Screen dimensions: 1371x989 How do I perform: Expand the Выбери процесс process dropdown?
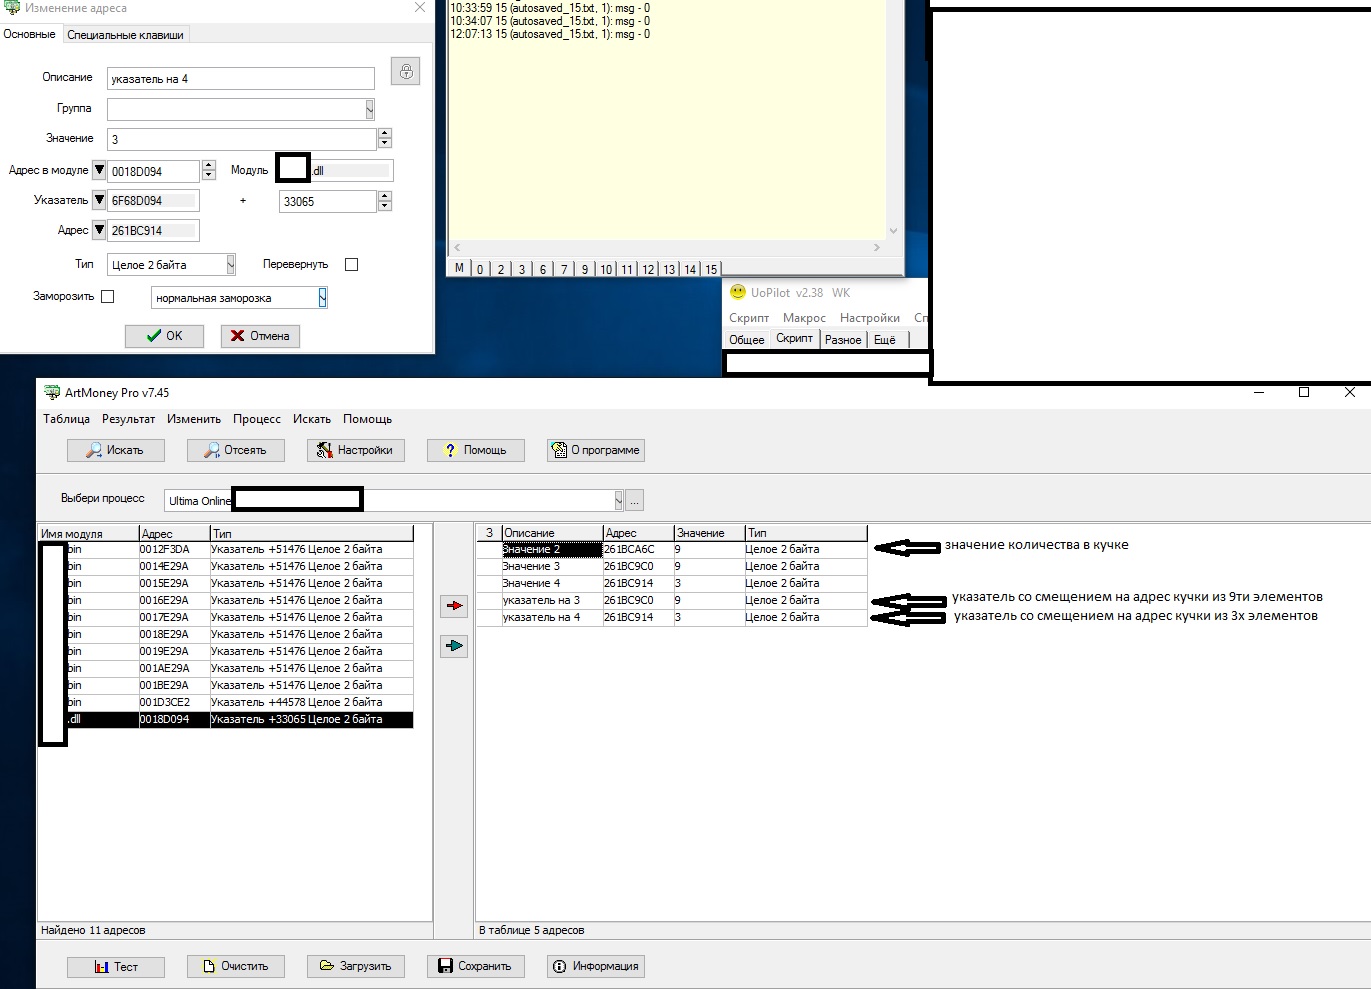coord(618,500)
